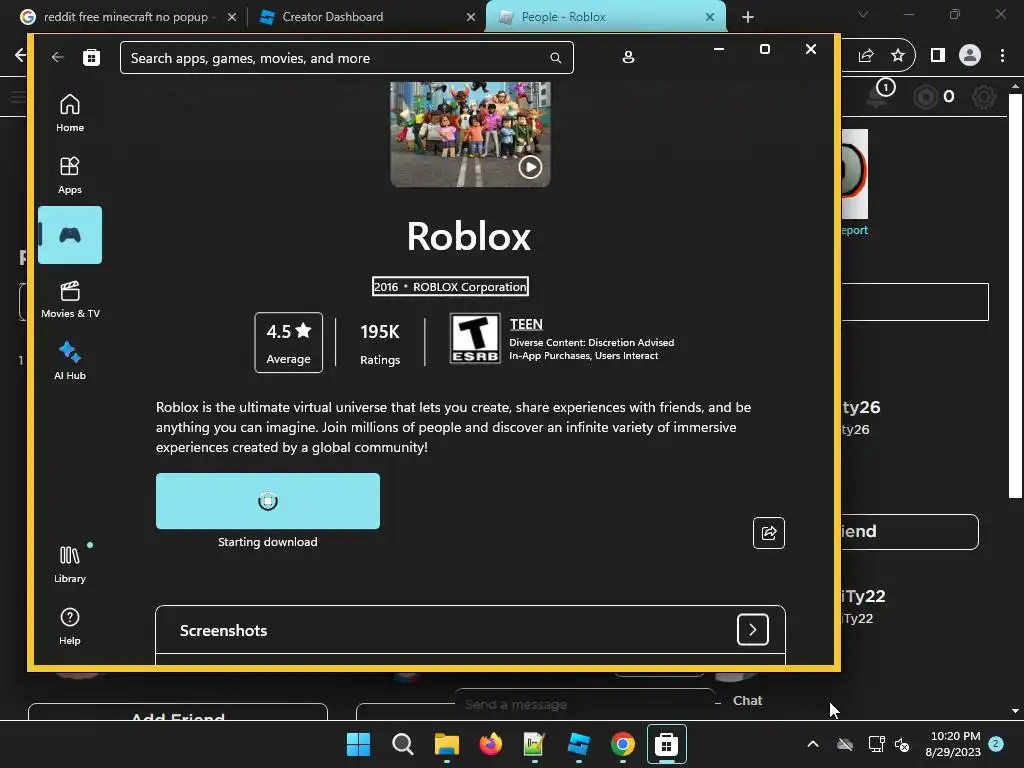This screenshot has height=768, width=1024.
Task: Click the Add Friend button on Roblox page
Action: point(178,712)
